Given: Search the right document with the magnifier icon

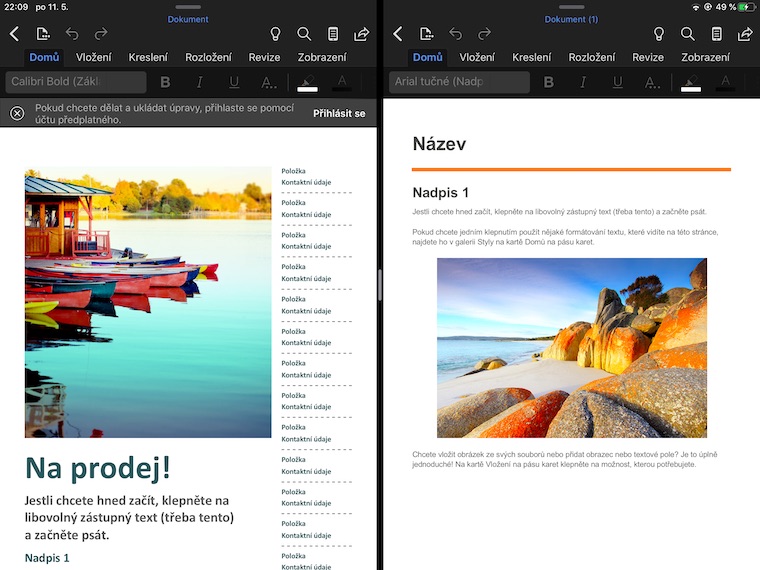Looking at the screenshot, I should point(688,34).
